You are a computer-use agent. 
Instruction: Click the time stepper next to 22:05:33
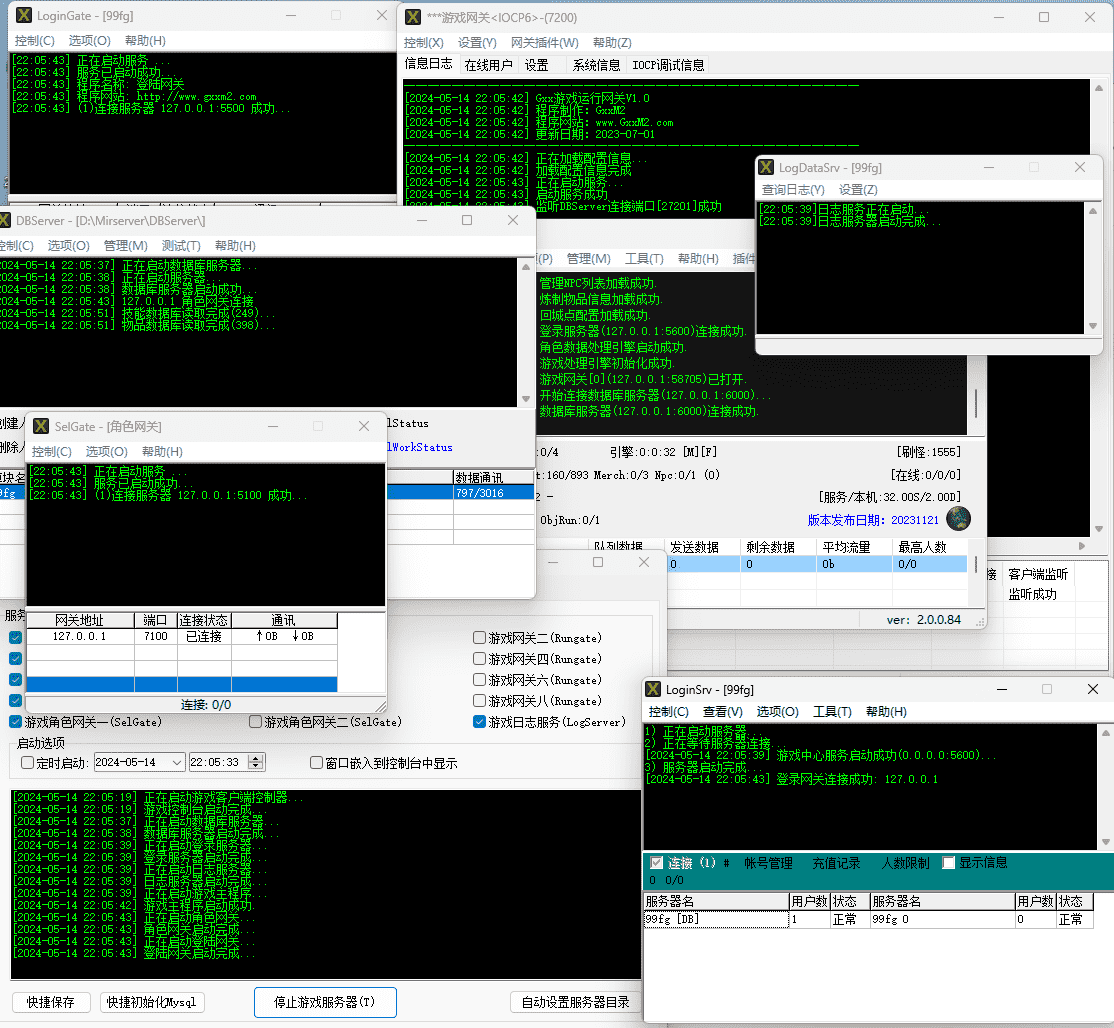tap(256, 762)
